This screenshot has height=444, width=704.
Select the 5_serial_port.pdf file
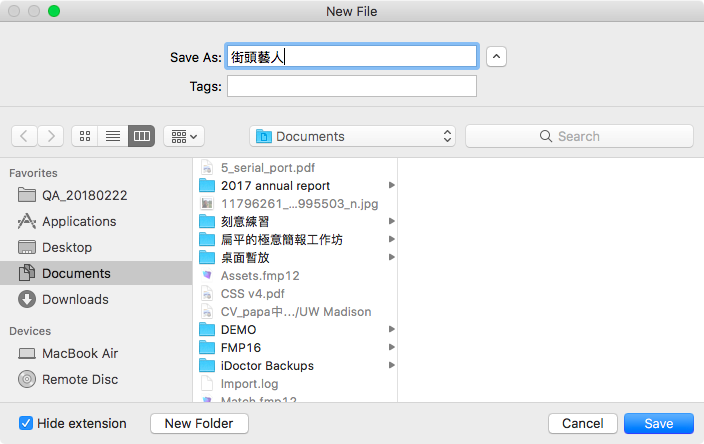click(297, 167)
